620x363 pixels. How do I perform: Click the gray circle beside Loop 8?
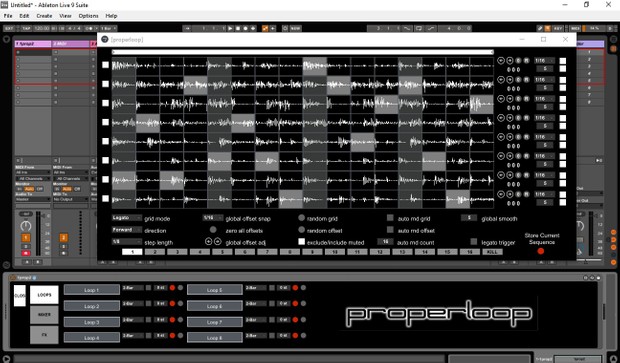303,335
